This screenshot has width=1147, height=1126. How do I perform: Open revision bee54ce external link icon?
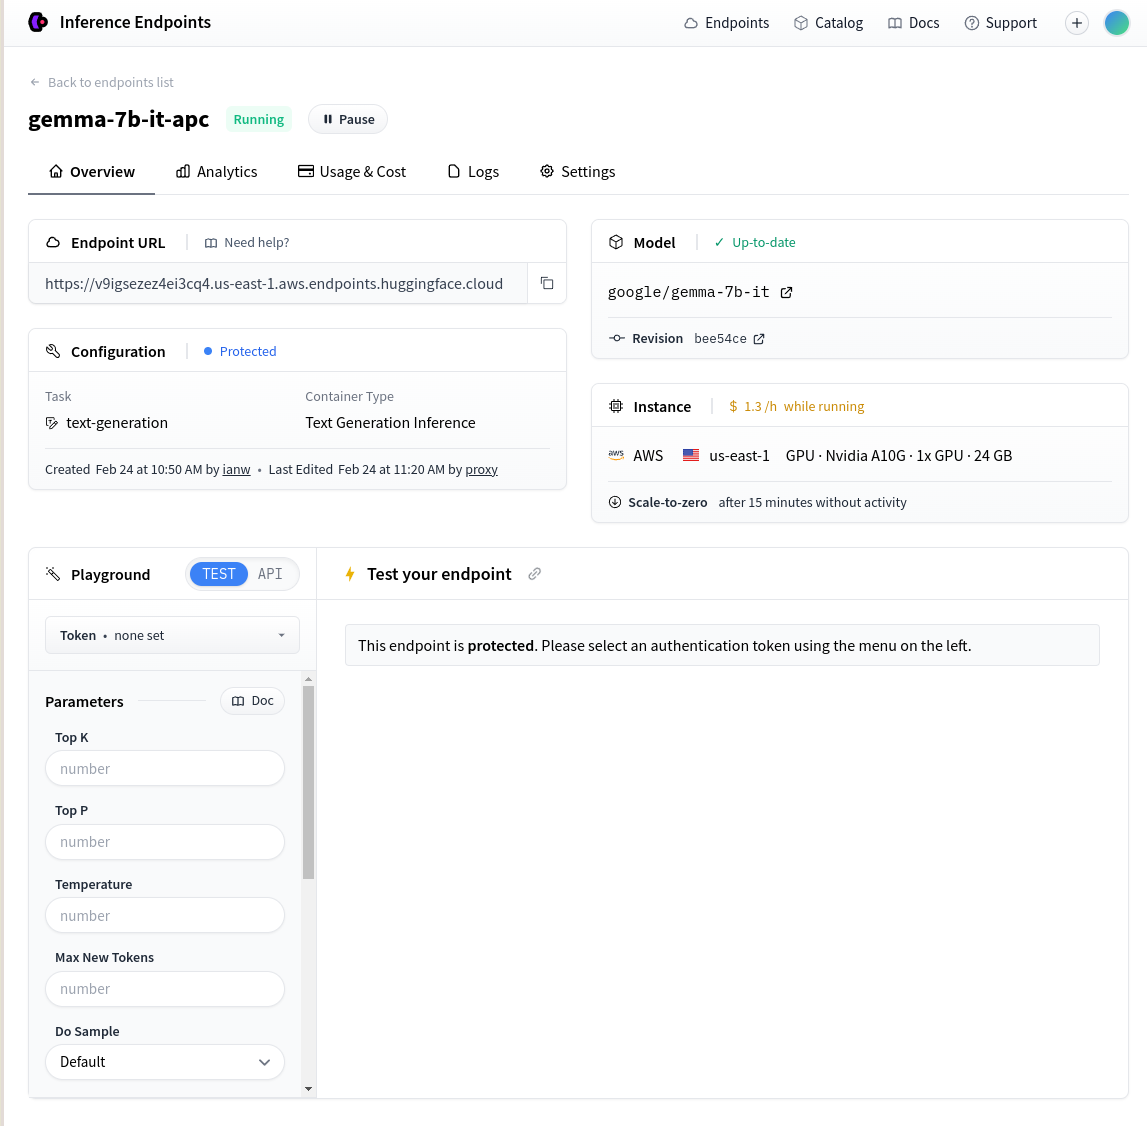(x=759, y=339)
